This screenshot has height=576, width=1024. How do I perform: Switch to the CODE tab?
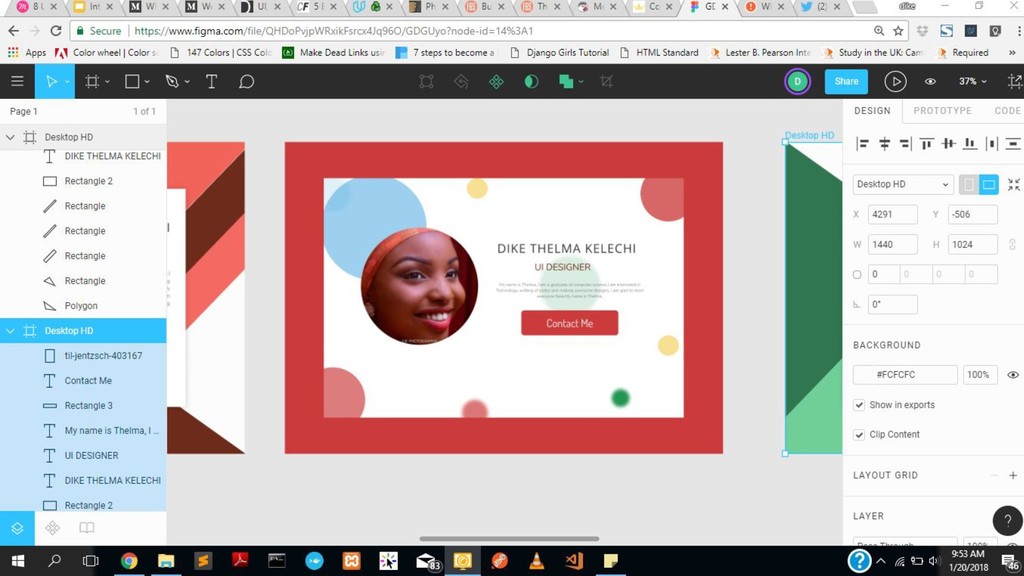[1008, 111]
